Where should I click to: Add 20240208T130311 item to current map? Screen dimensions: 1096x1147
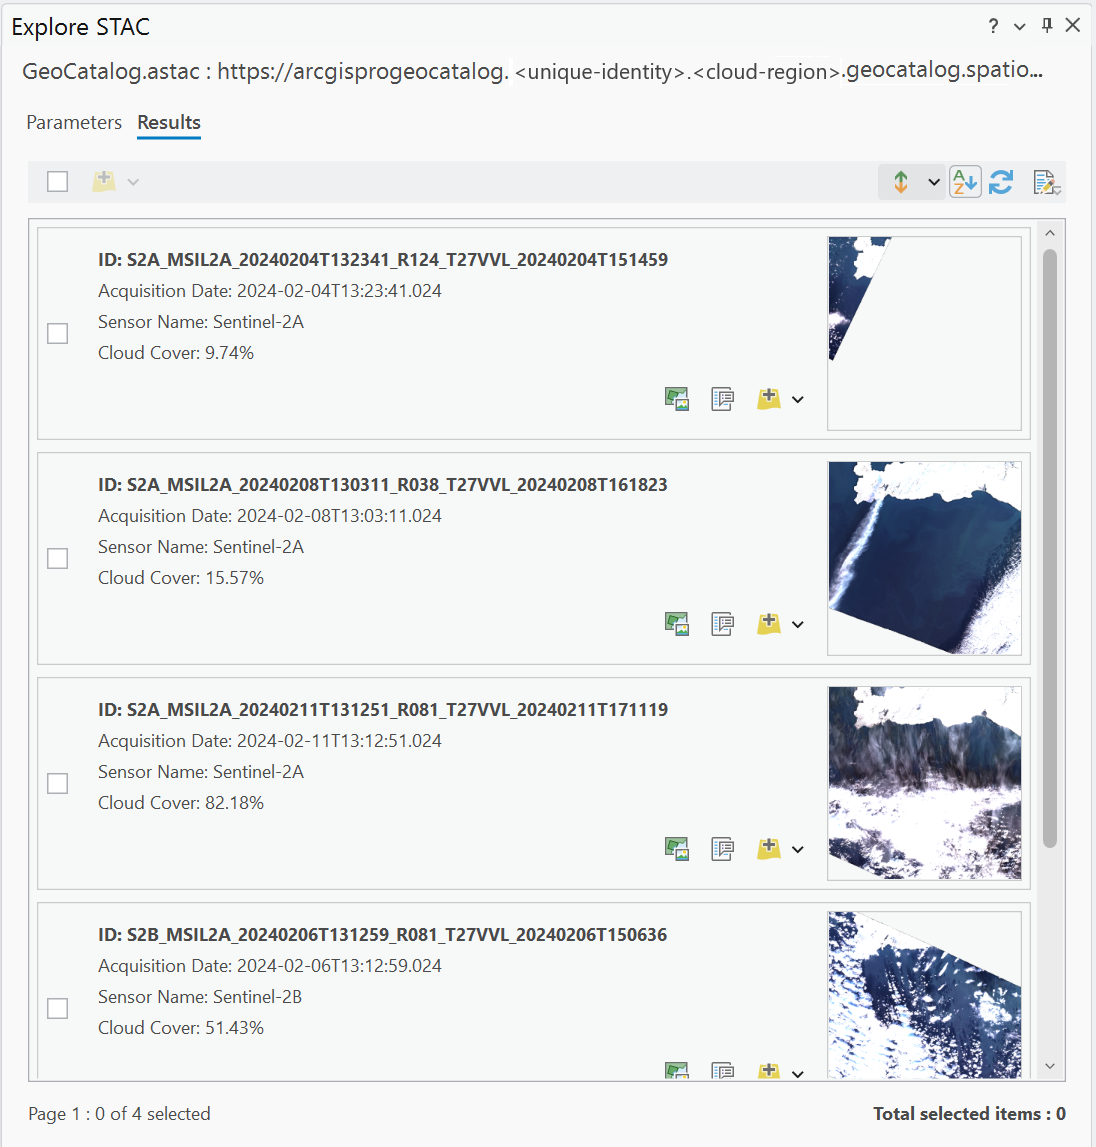tap(768, 624)
